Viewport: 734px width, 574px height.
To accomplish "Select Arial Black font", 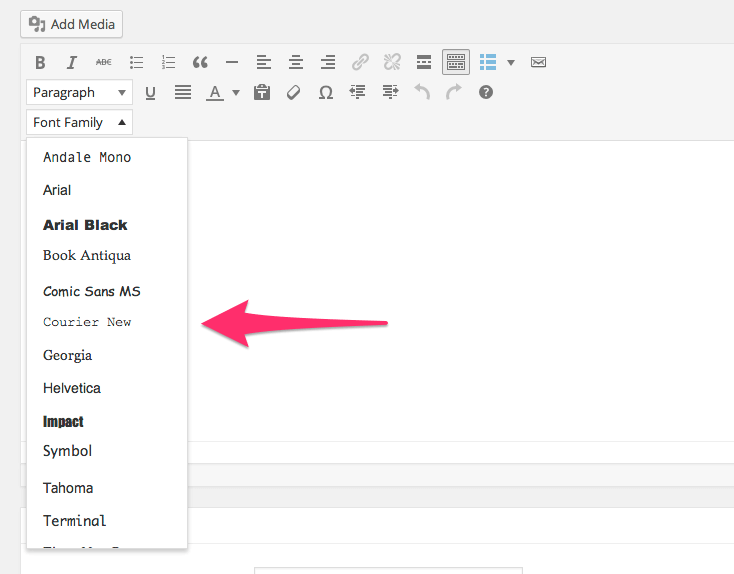I will (107, 225).
